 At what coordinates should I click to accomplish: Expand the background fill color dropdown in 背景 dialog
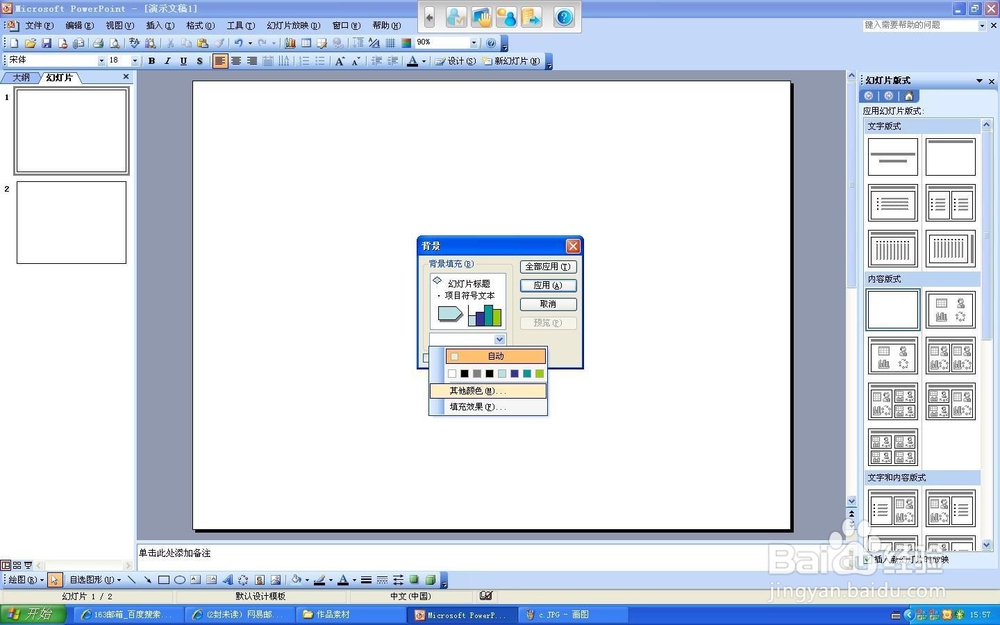[499, 339]
